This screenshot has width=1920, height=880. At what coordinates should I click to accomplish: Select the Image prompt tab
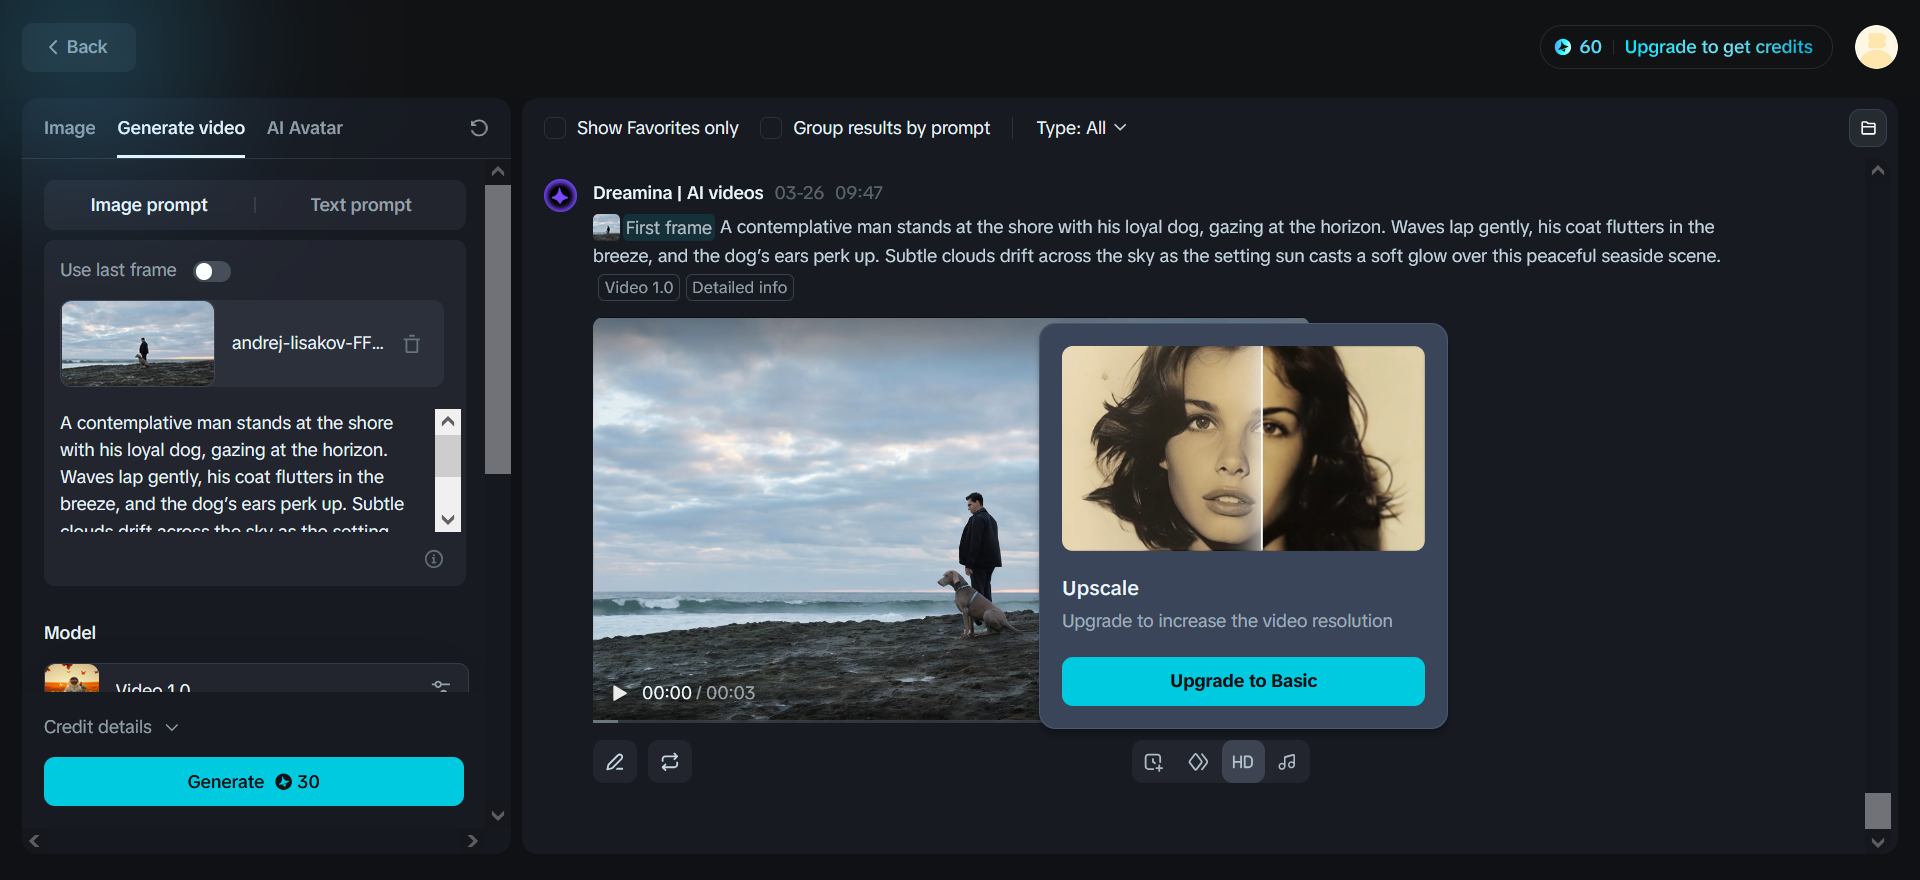(x=149, y=205)
